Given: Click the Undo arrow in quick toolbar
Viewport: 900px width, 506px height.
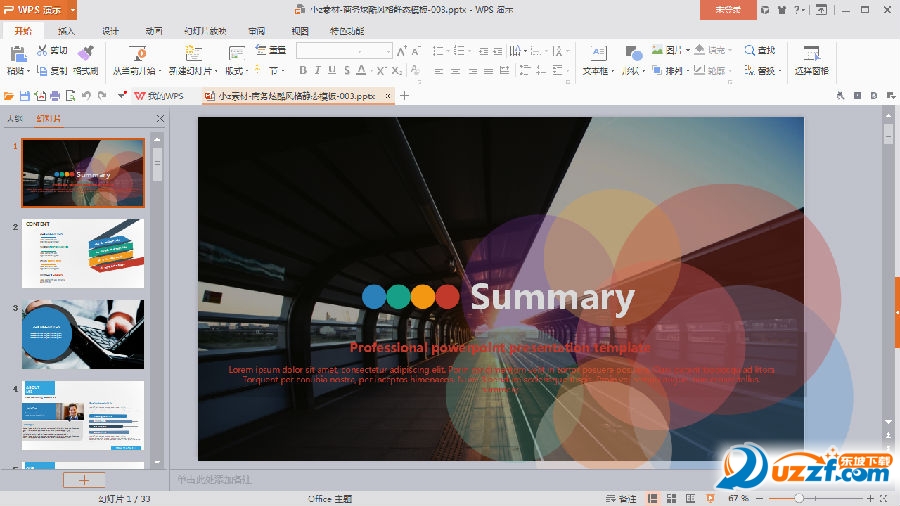Looking at the screenshot, I should click(x=86, y=96).
